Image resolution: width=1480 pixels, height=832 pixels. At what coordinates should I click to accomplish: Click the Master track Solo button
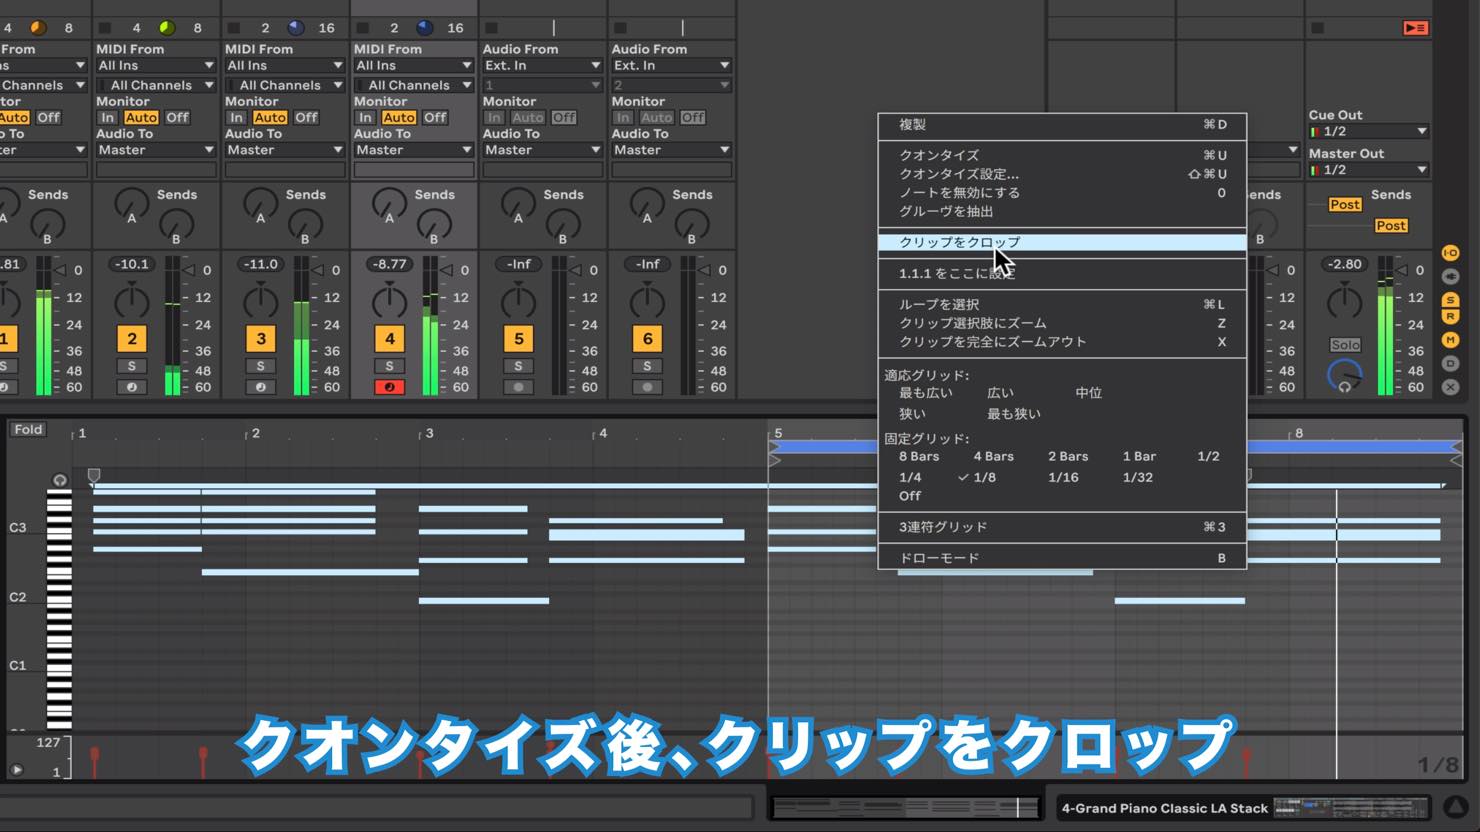(x=1345, y=345)
